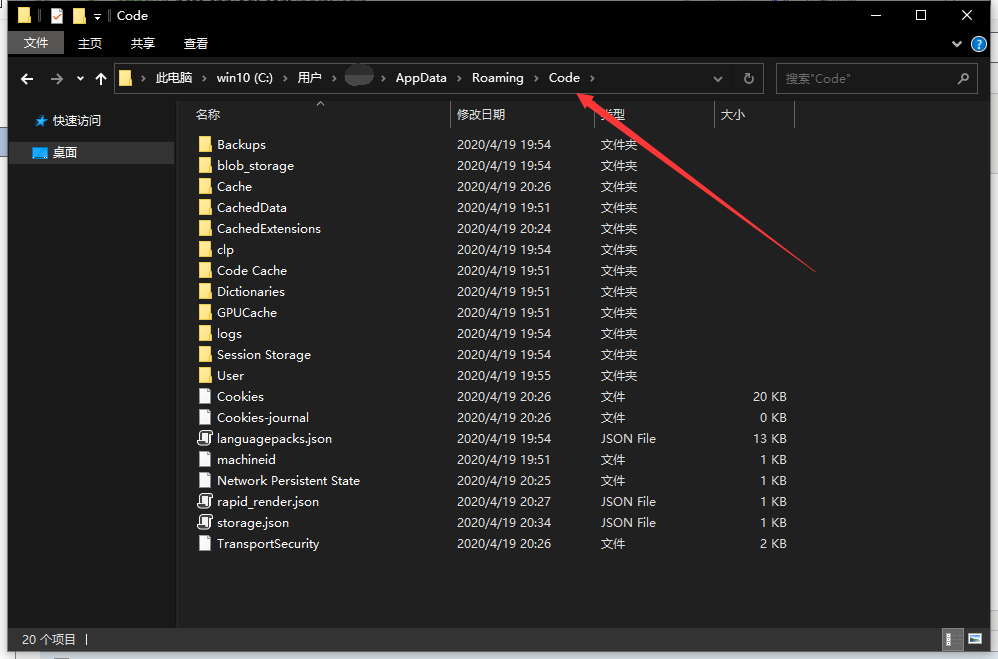This screenshot has width=998, height=659.
Task: Expand the recent locations dropdown arrow
Action: pyautogui.click(x=80, y=79)
